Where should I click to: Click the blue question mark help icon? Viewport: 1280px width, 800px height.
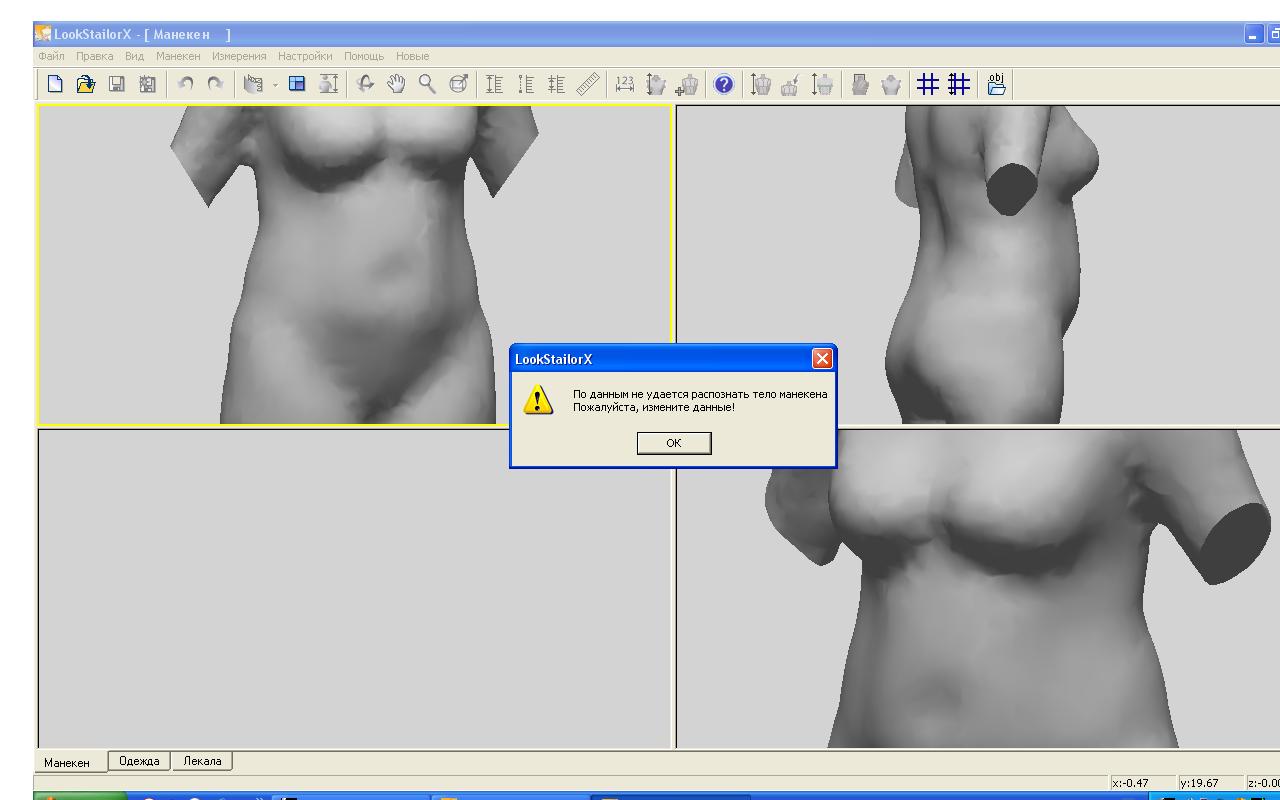724,85
